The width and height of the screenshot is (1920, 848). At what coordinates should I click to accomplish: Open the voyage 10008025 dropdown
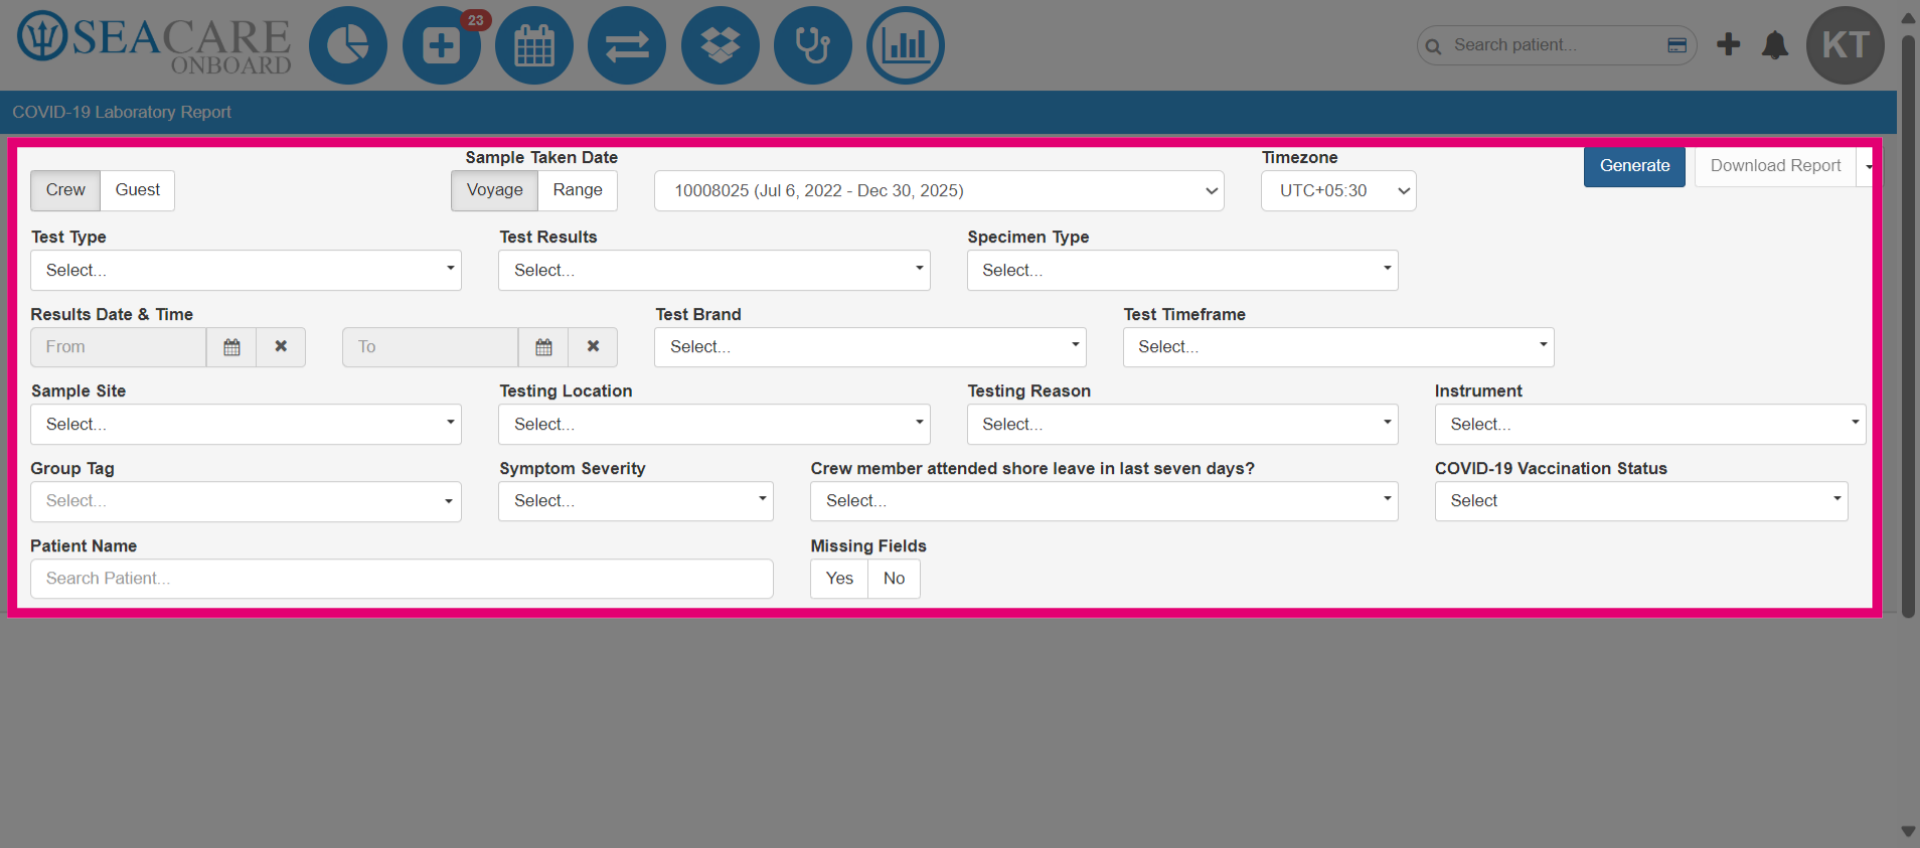(940, 191)
